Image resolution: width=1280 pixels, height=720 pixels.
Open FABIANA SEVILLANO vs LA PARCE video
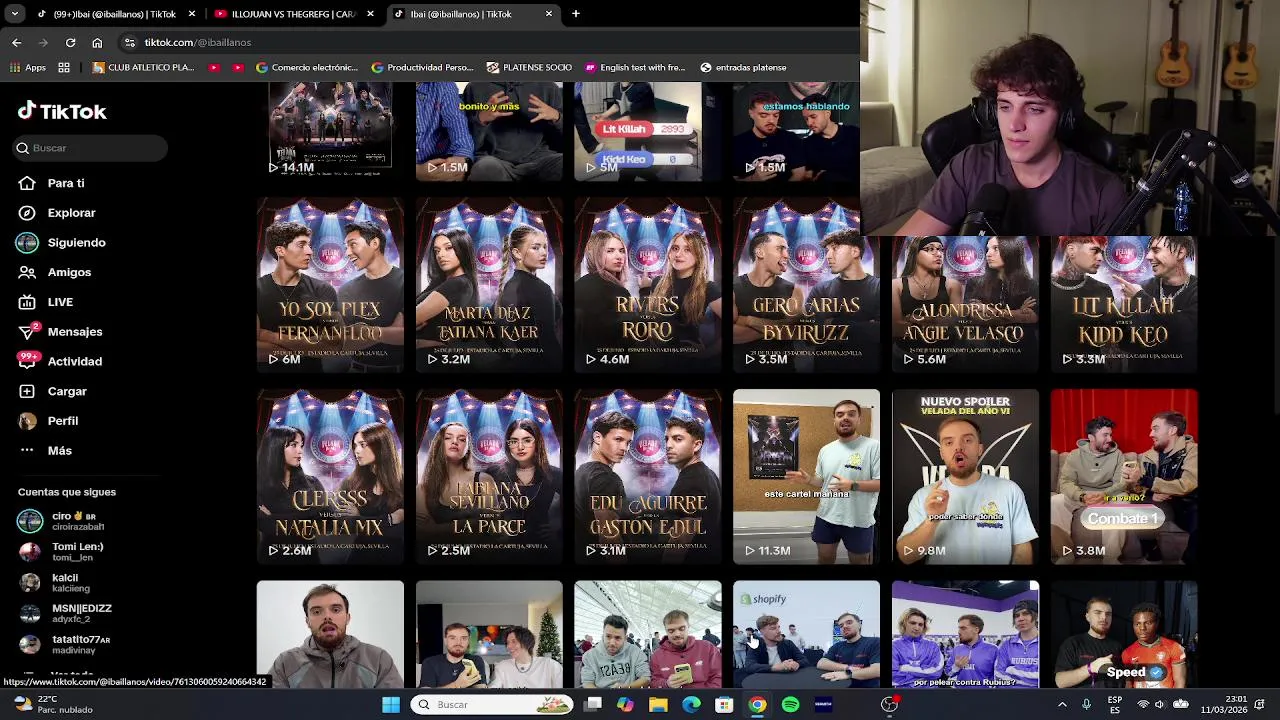[x=489, y=477]
